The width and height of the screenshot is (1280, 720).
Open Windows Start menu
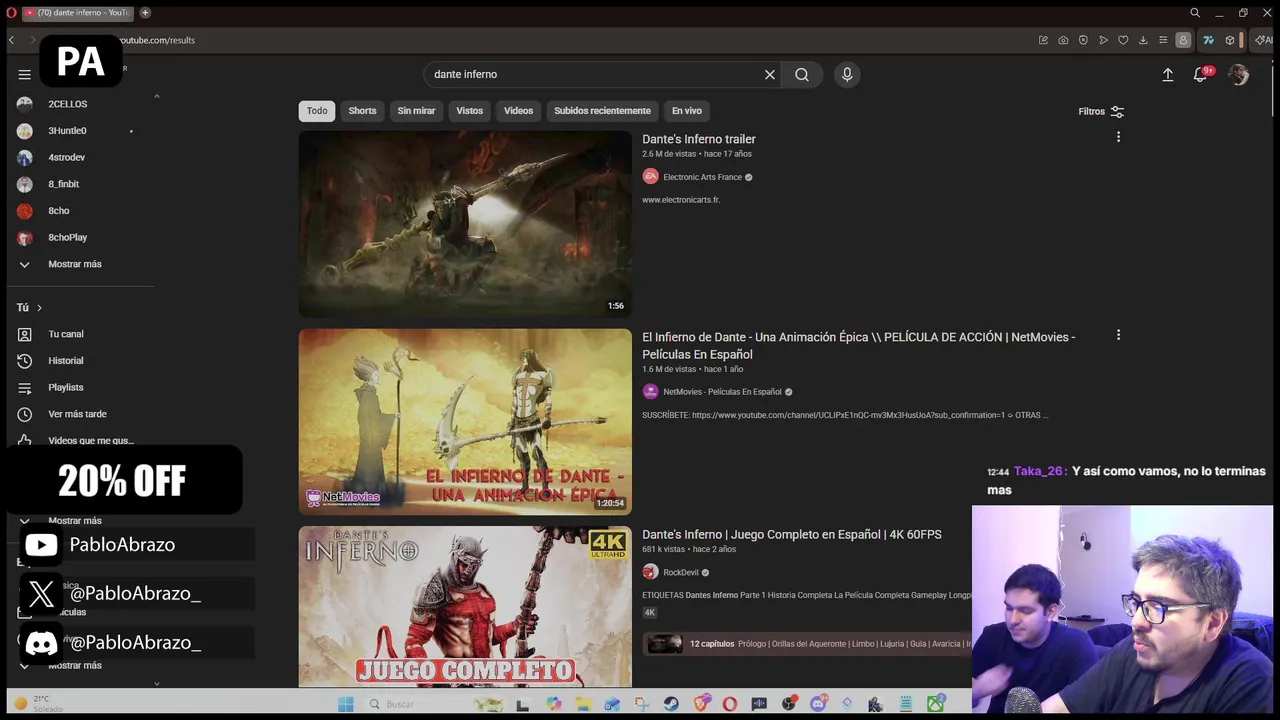coord(345,704)
